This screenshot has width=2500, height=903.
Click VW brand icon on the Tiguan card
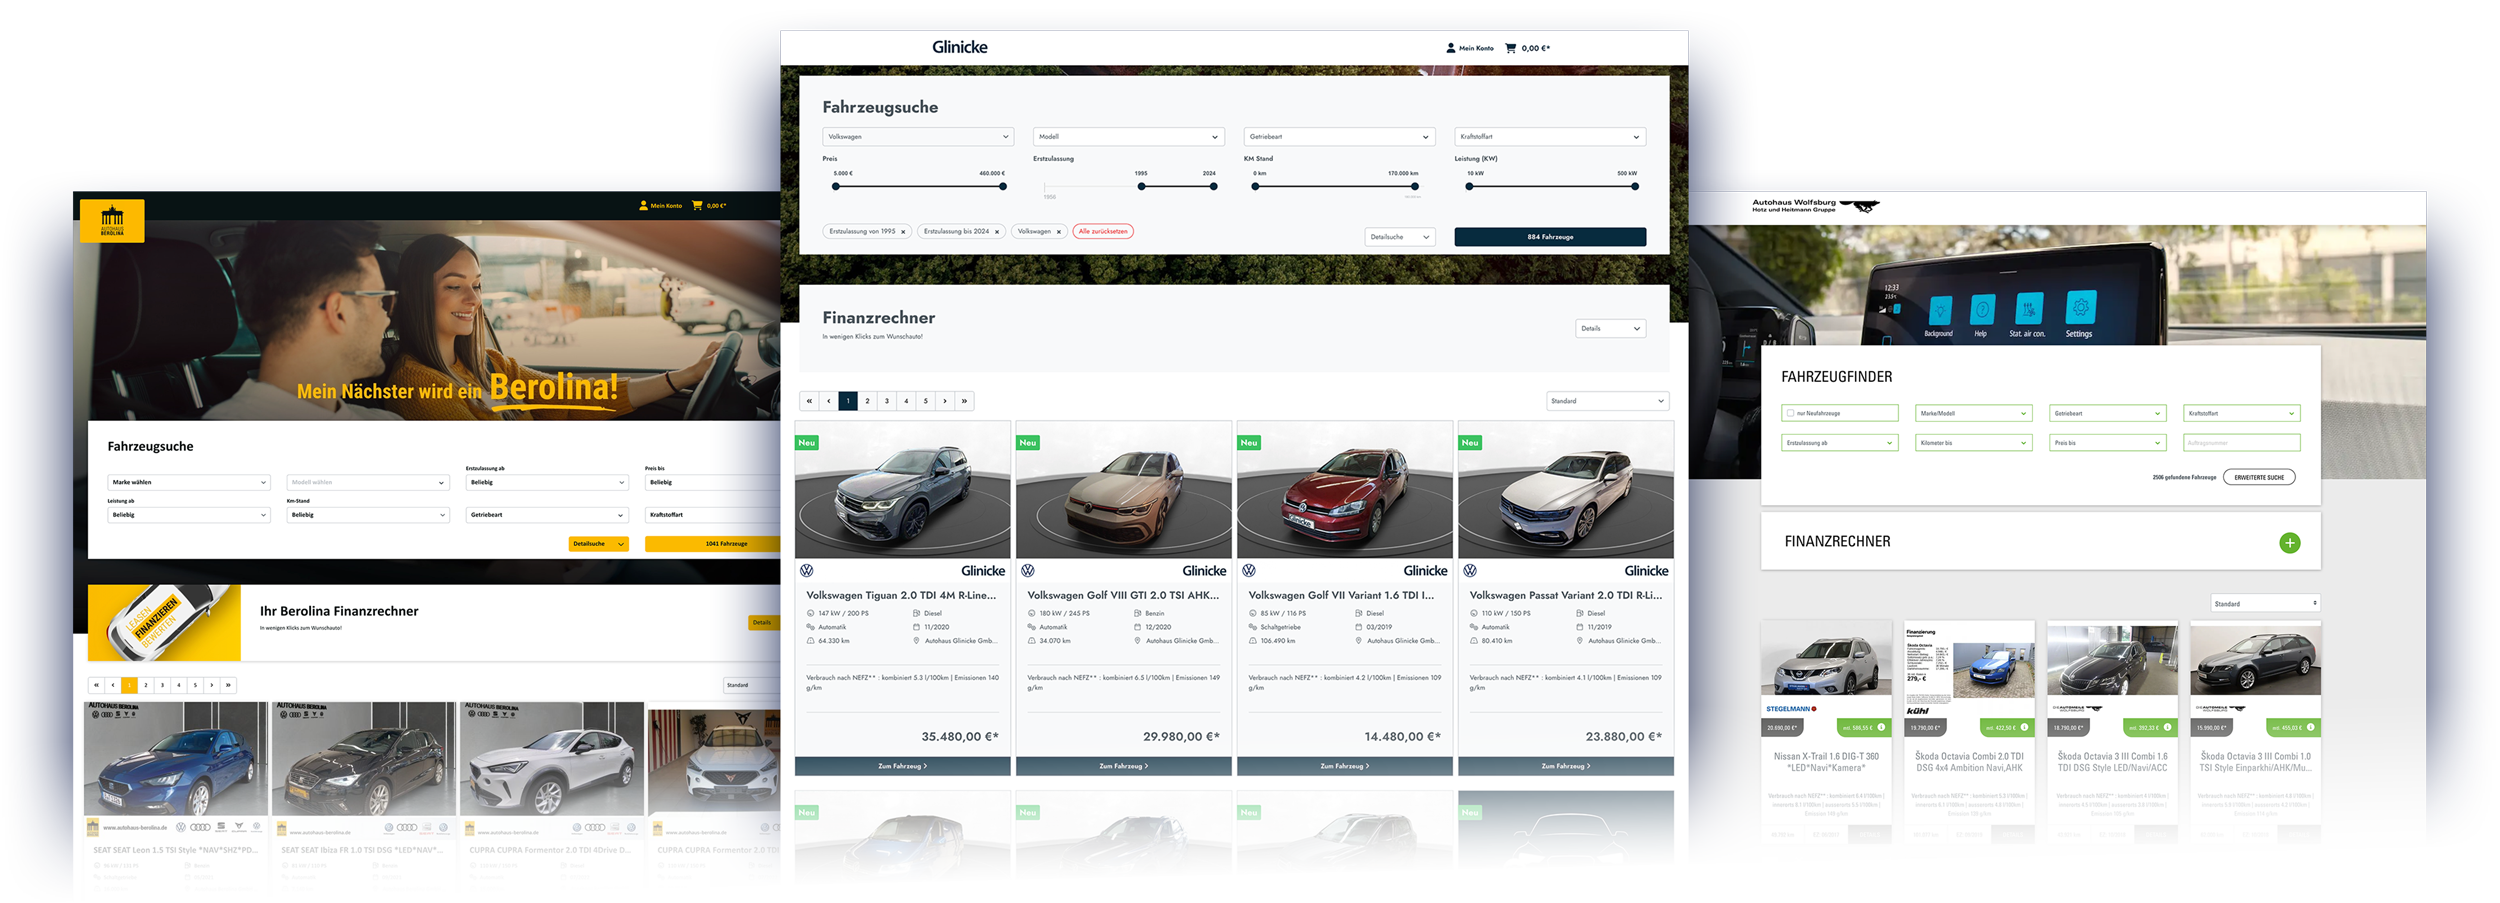pos(807,571)
